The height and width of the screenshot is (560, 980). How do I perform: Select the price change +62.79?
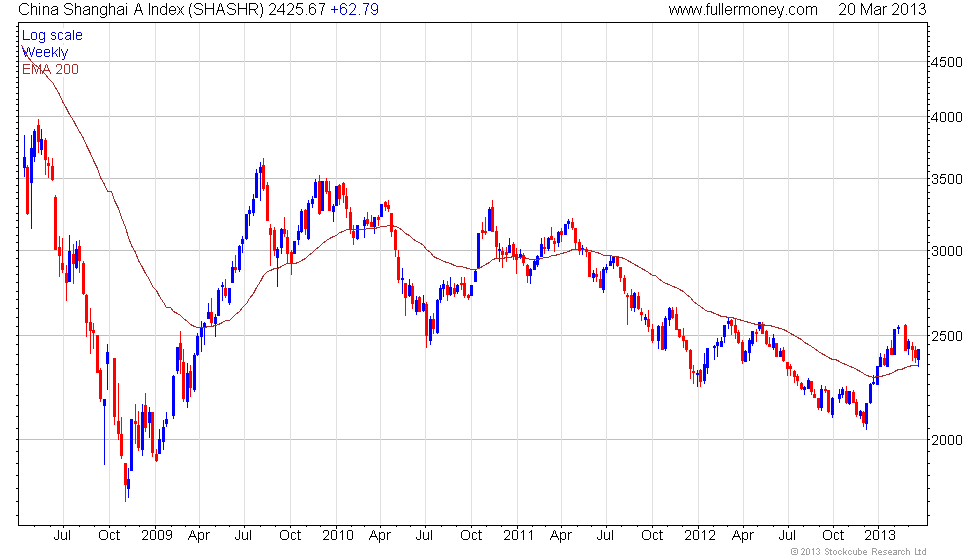pos(354,10)
